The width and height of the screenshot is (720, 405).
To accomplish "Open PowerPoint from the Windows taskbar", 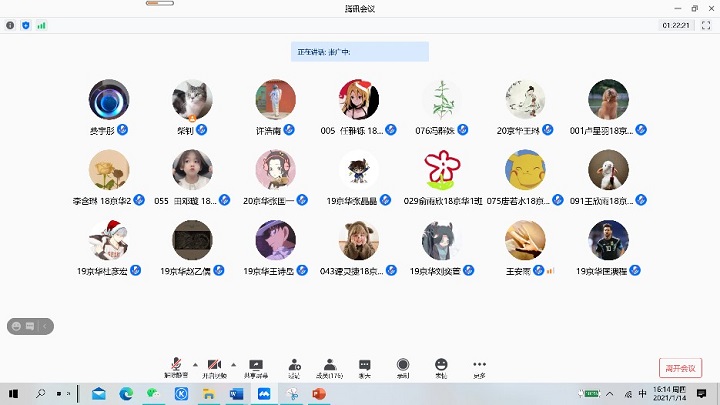I will [319, 394].
